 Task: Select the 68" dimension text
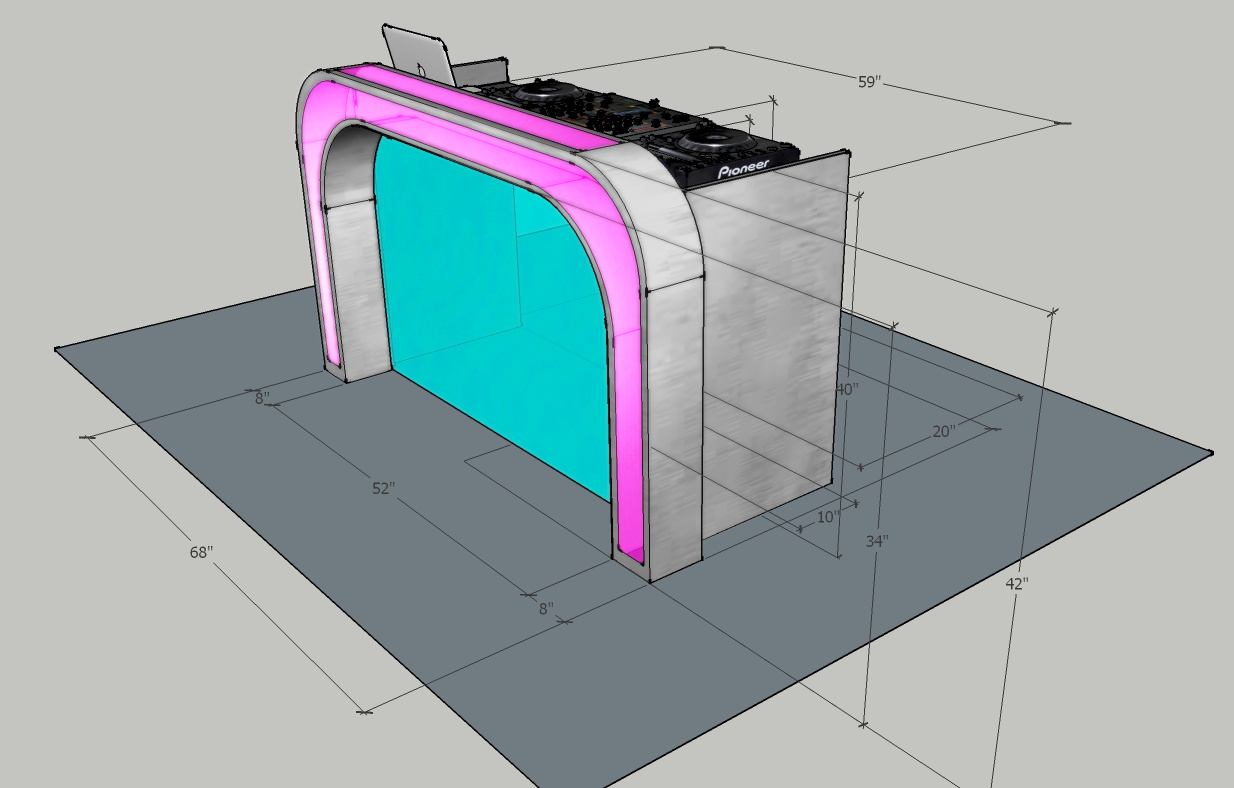coord(201,552)
